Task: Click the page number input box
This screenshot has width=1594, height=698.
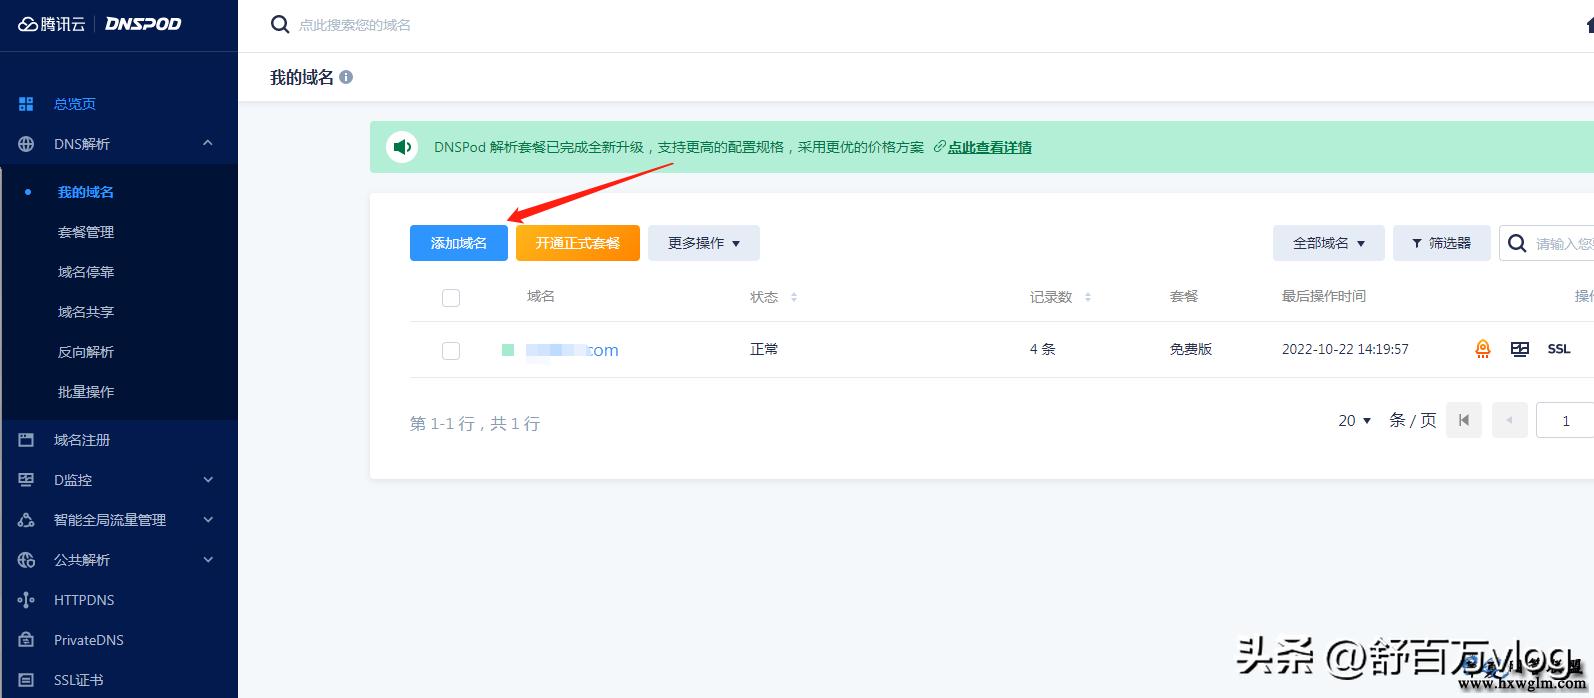Action: click(x=1565, y=421)
